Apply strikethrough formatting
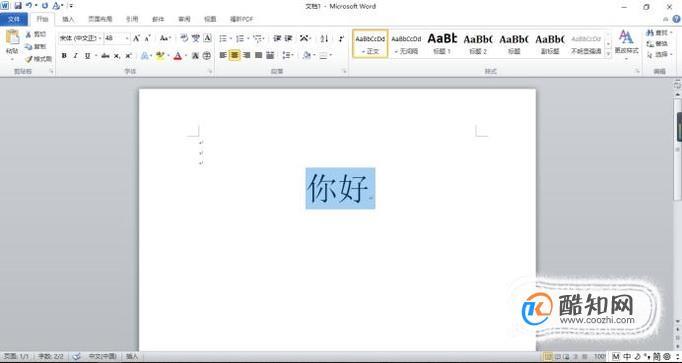Viewport: 682px width, 363px height. coord(105,56)
